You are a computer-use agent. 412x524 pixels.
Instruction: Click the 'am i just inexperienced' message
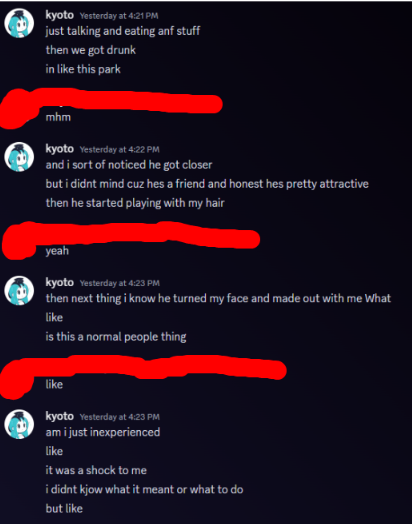pyautogui.click(x=103, y=432)
